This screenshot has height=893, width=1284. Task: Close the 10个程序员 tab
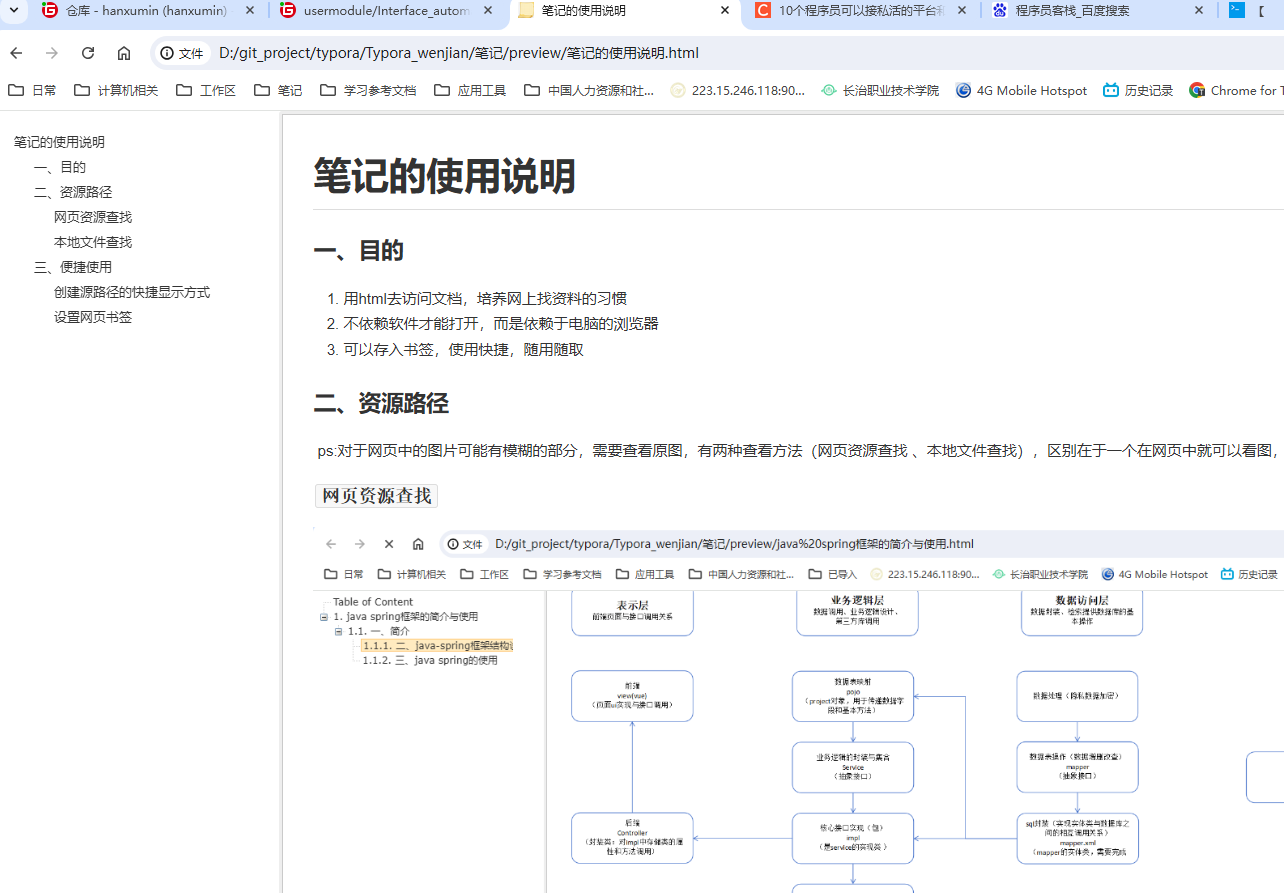pos(962,10)
